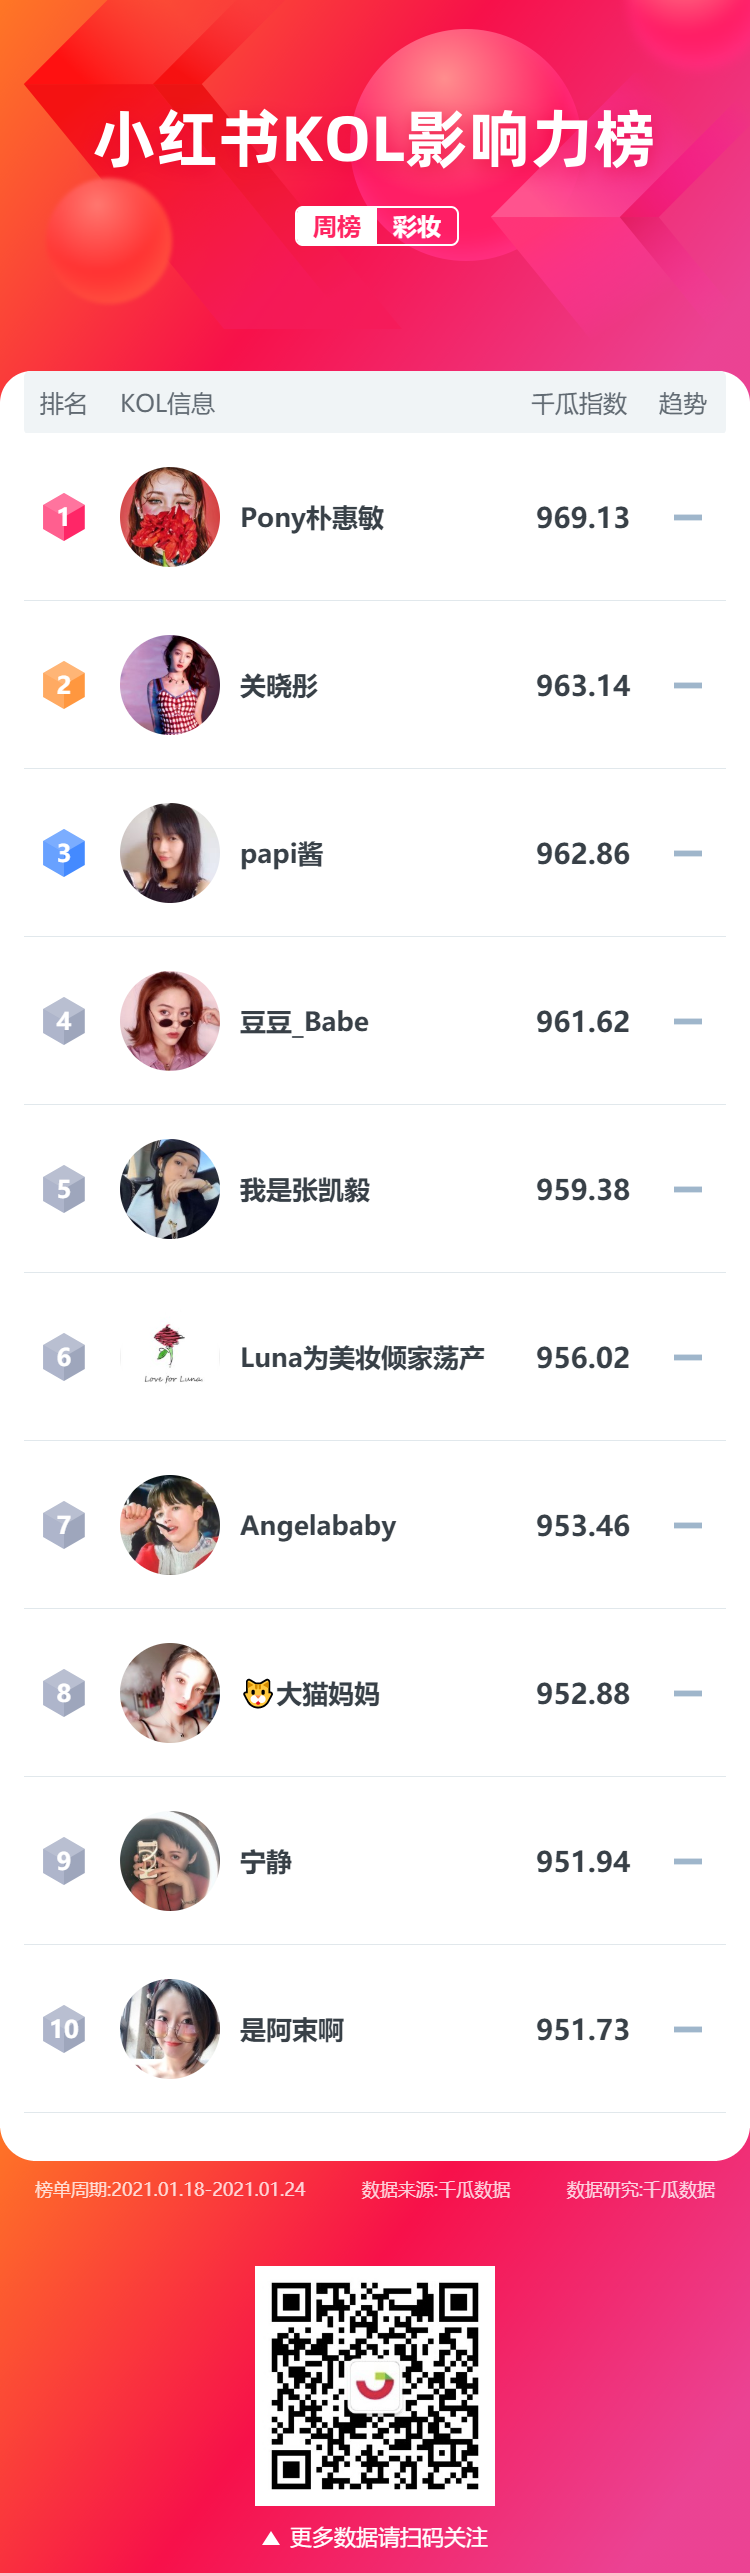750x2573 pixels.
Task: Click the 数据来源:千瓜数据 text
Action: 436,2190
